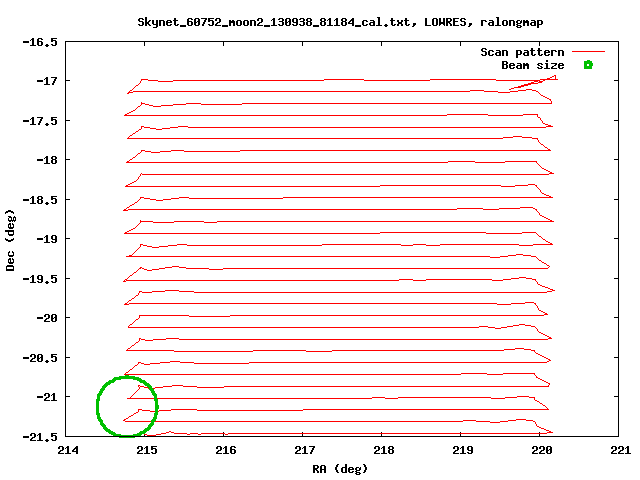Click the y-axis tick label -18

47,160
